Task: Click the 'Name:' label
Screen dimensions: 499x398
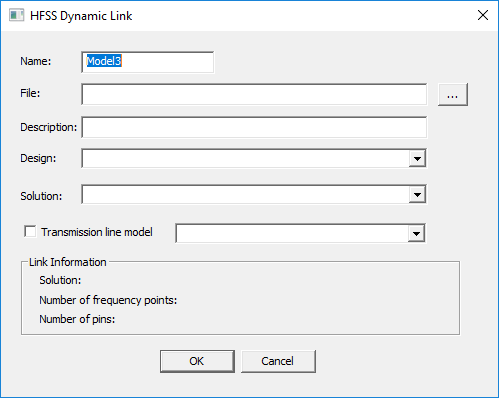Action: point(36,61)
